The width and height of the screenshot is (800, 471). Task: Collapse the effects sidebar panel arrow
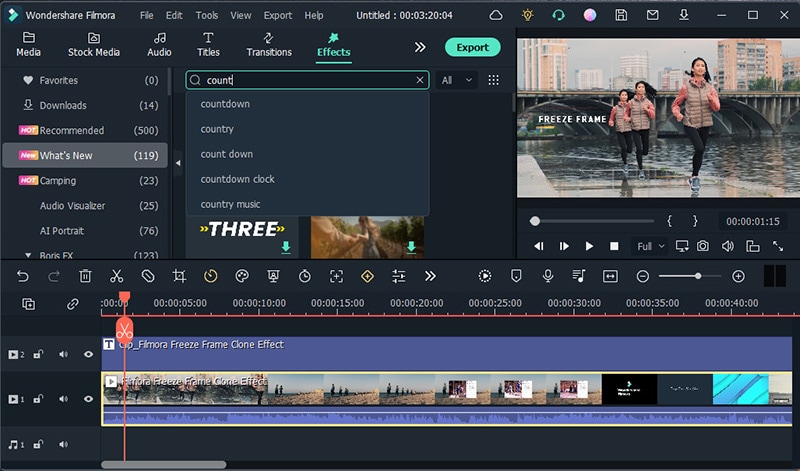(178, 163)
